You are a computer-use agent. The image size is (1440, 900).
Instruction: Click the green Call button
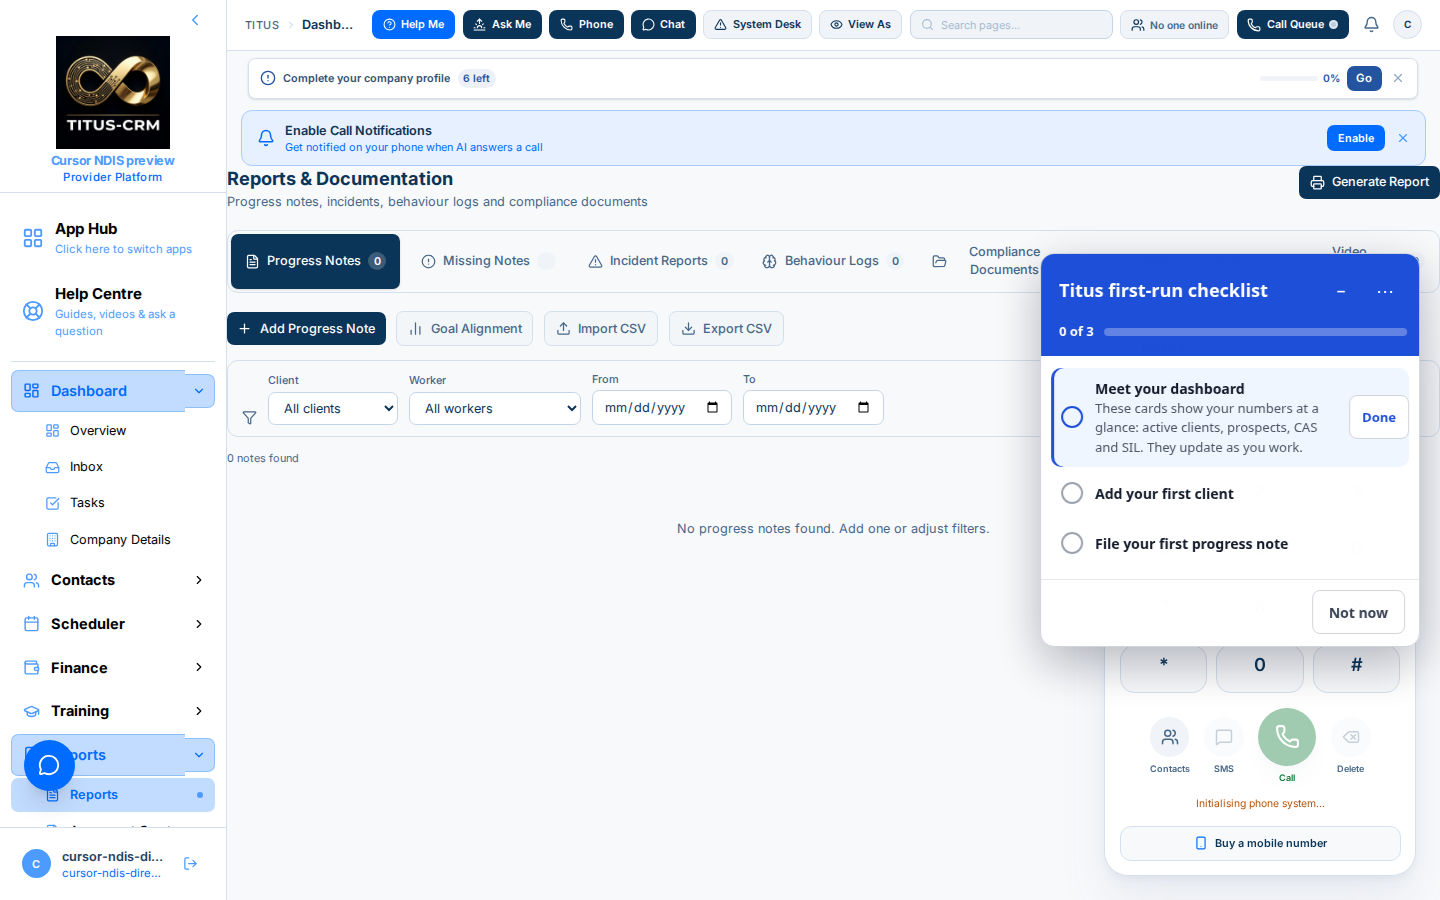point(1287,737)
